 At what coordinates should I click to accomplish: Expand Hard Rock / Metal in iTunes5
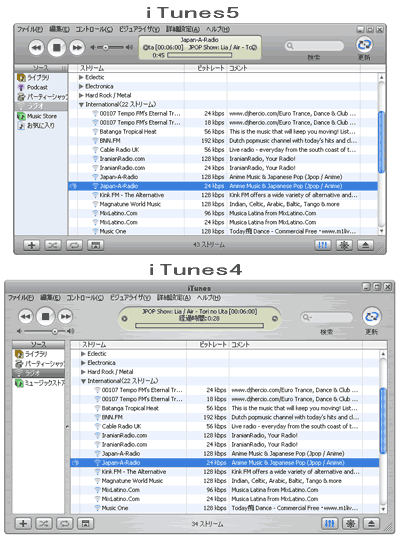pyautogui.click(x=81, y=95)
